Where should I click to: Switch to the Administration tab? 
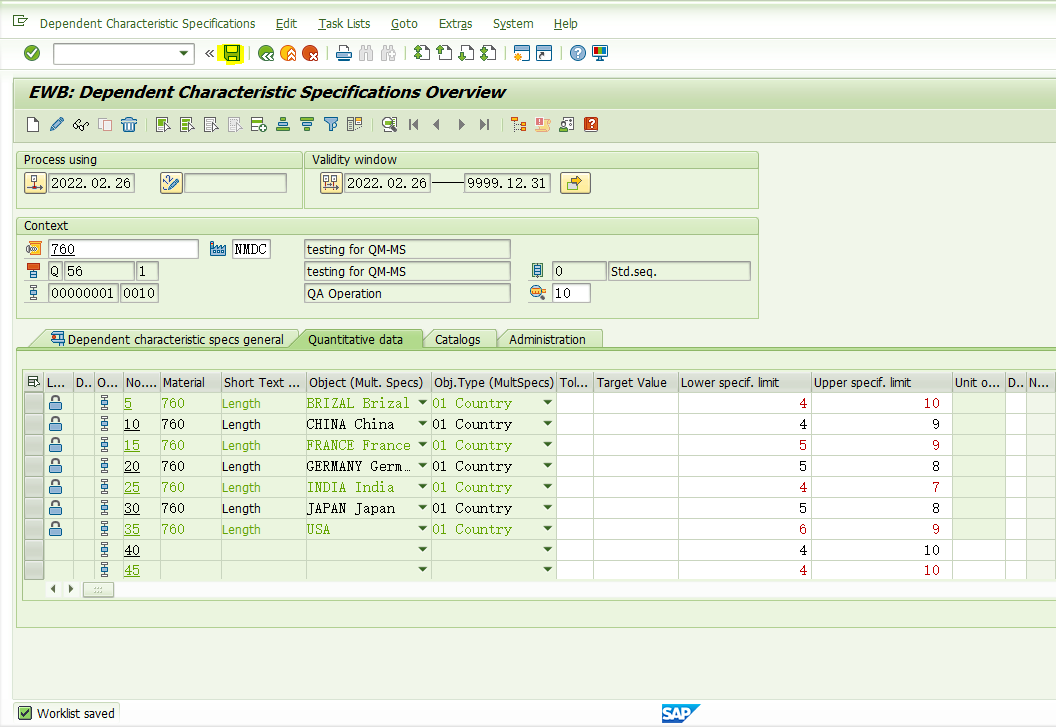click(548, 340)
